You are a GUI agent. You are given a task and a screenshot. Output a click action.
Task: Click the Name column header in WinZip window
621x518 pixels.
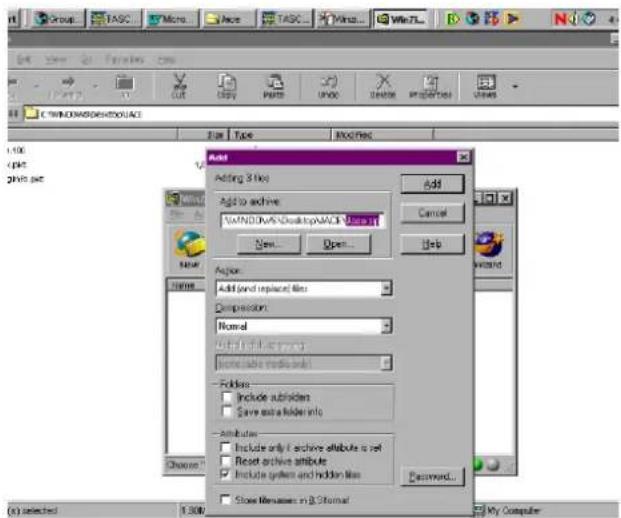click(186, 286)
